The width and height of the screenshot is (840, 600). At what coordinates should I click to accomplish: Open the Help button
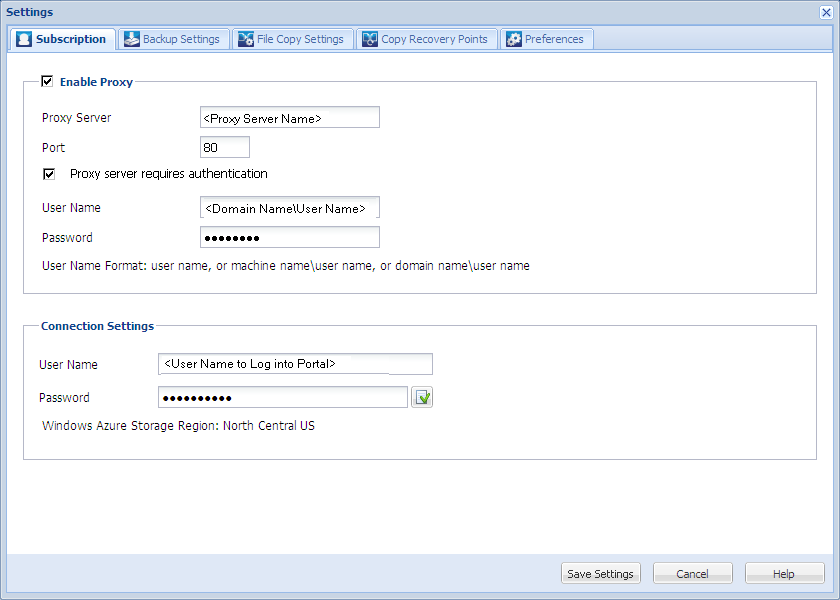(784, 573)
